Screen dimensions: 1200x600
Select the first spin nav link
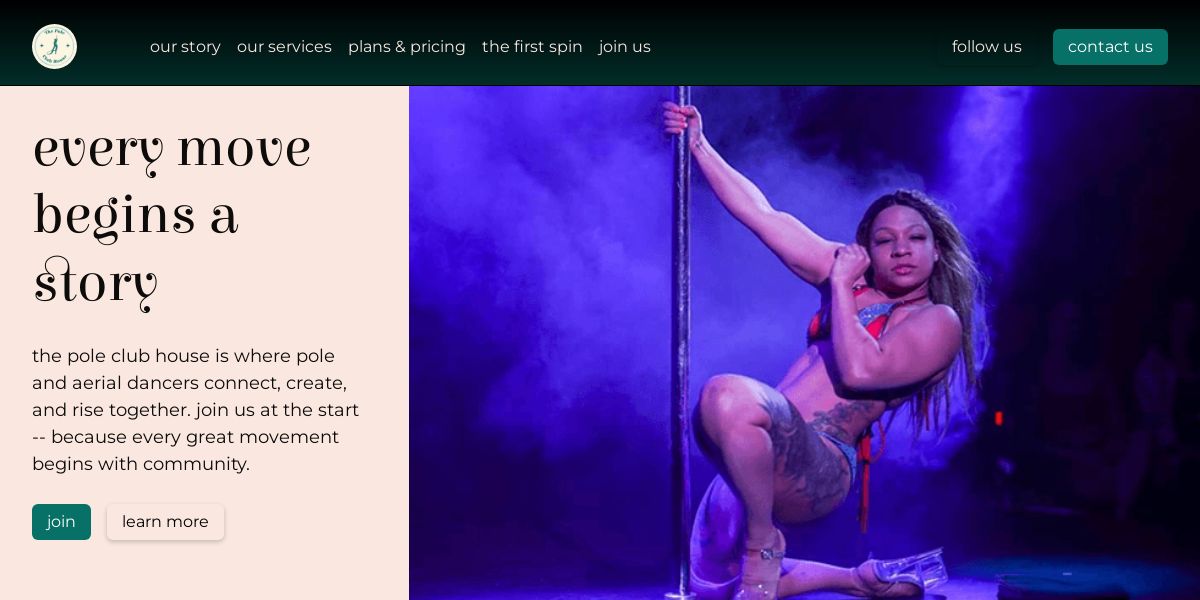(532, 47)
